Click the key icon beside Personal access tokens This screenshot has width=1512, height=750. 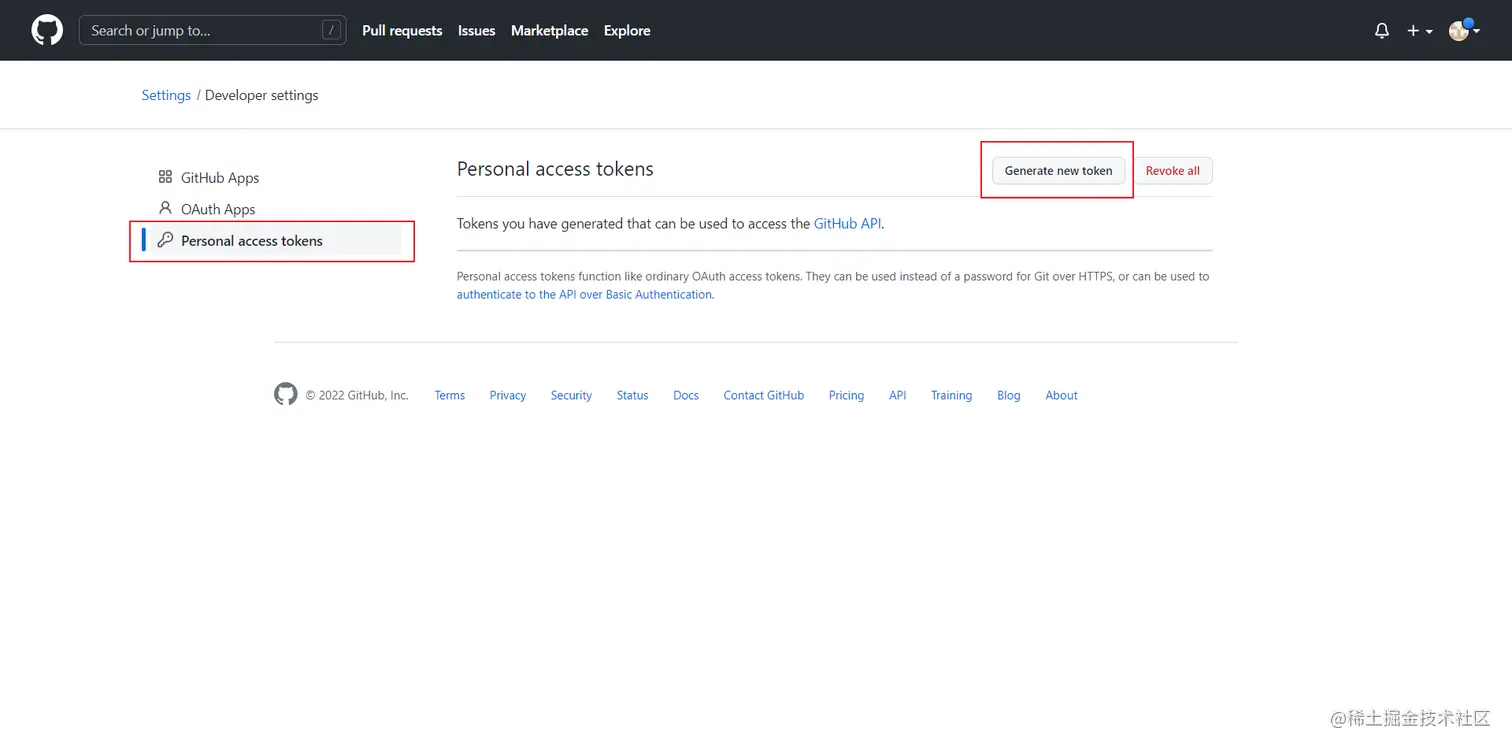pyautogui.click(x=165, y=240)
